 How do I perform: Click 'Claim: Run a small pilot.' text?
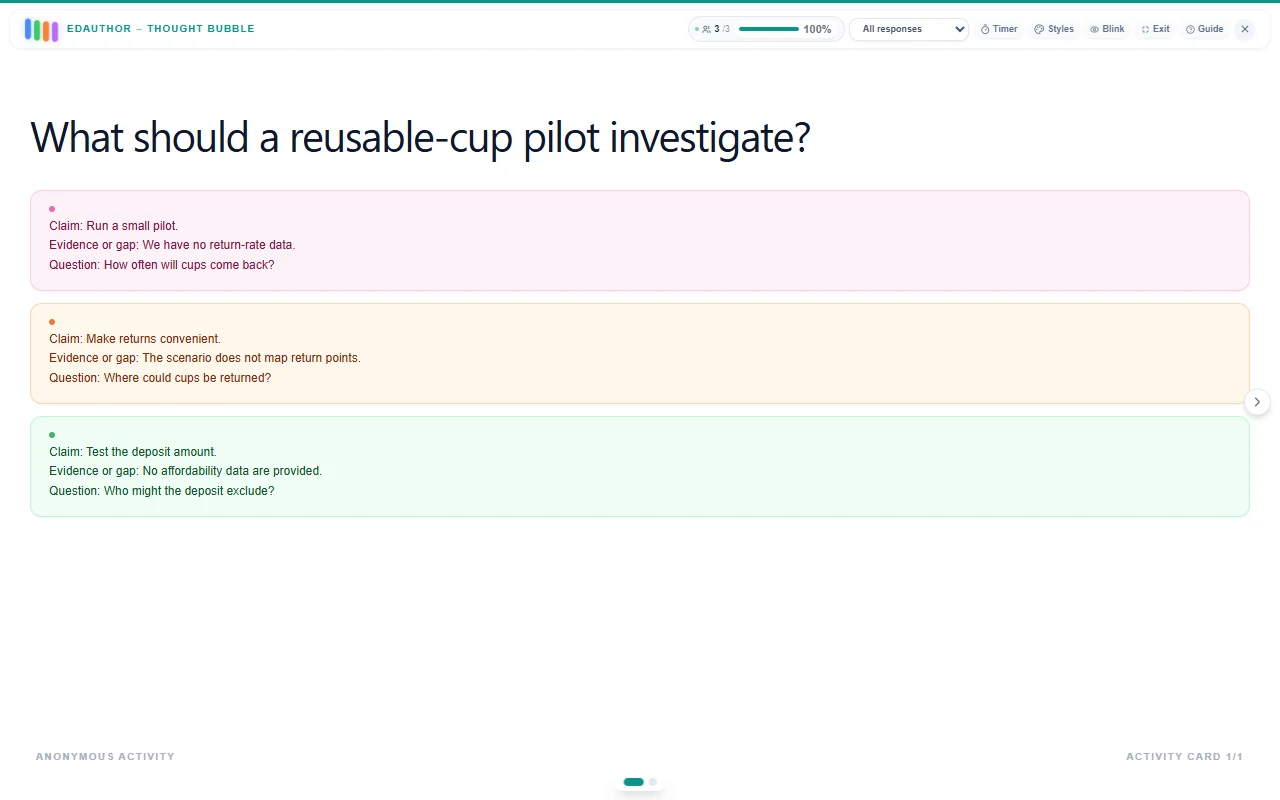pyautogui.click(x=114, y=226)
